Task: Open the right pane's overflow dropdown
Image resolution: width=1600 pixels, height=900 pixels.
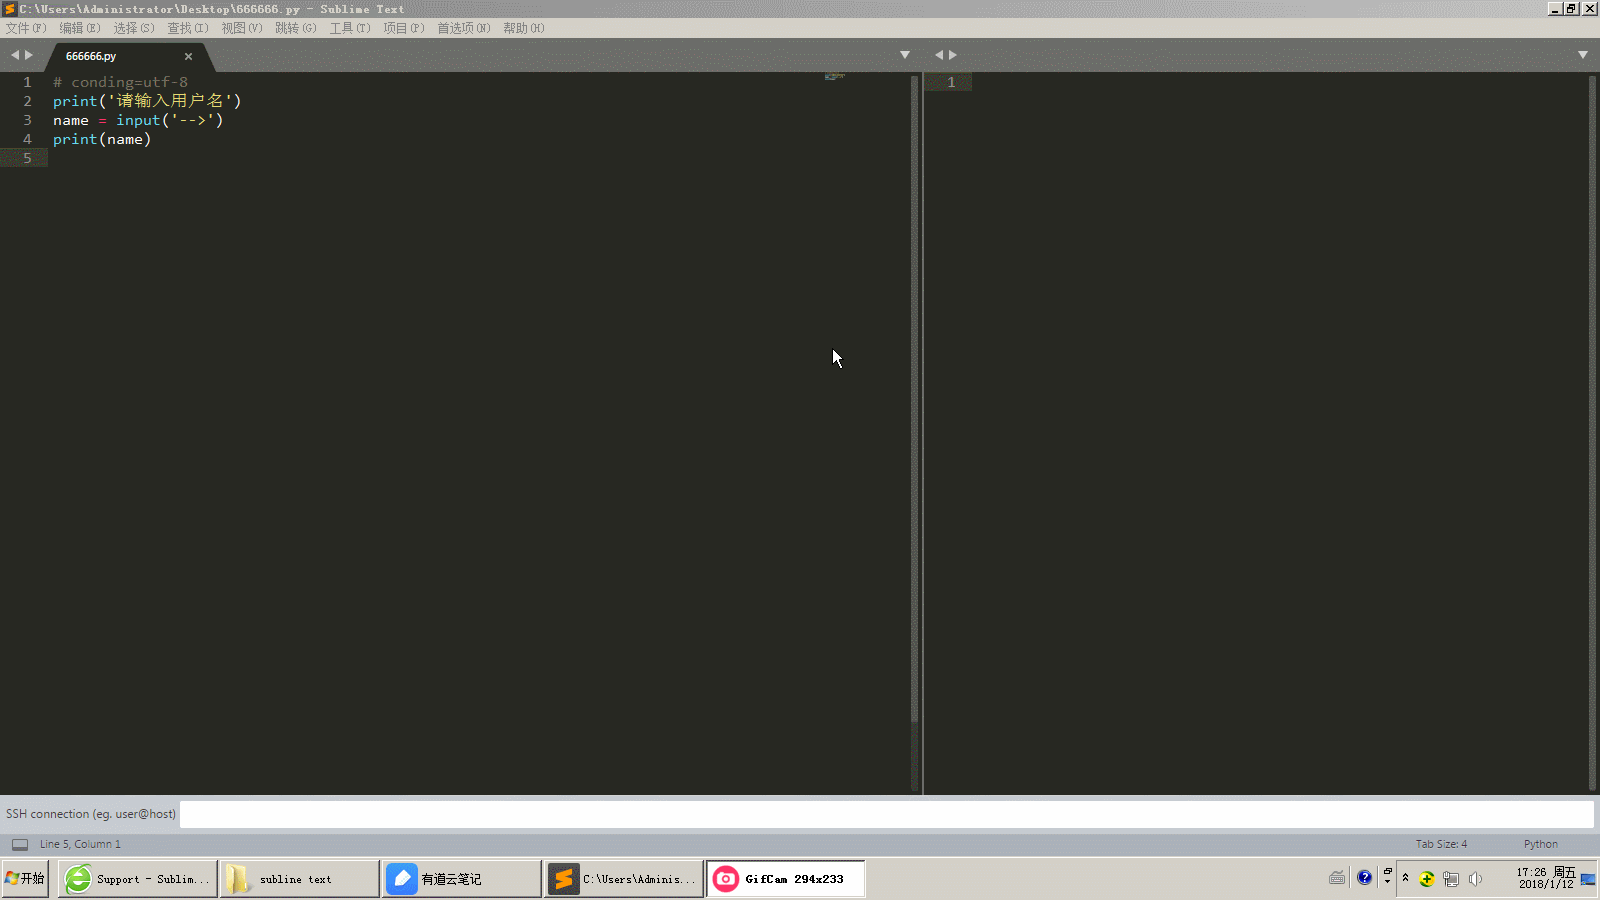Action: click(1583, 55)
